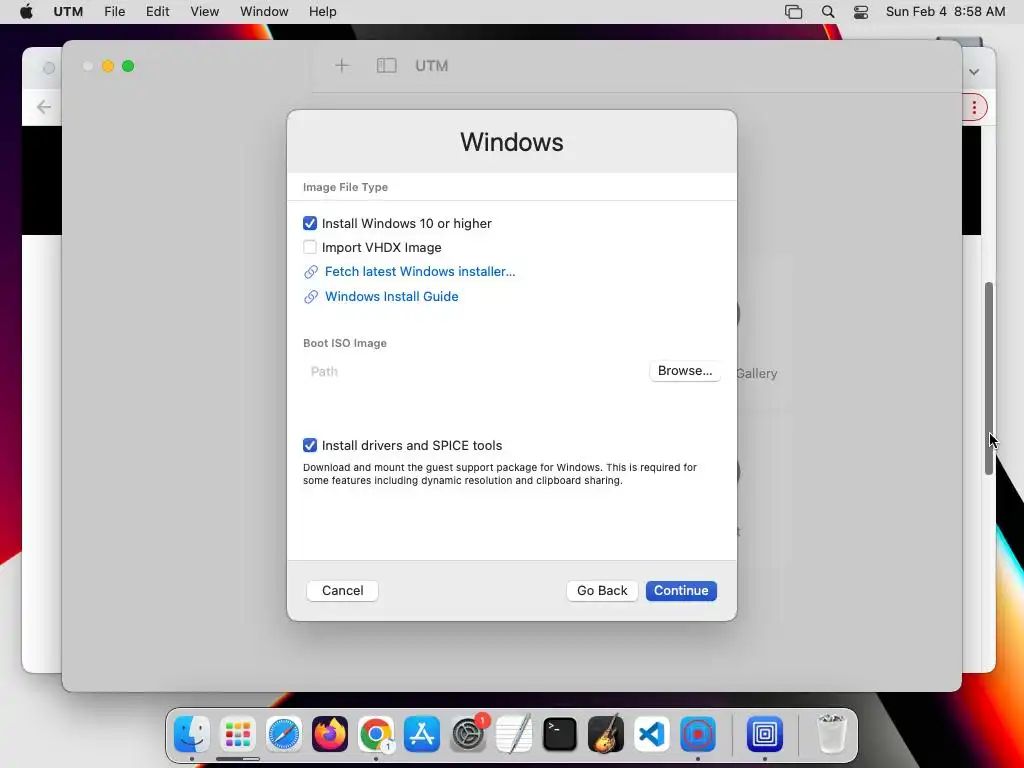Screen dimensions: 1024x768
Task: Launch Visual Studio Code from Dock
Action: (652, 734)
